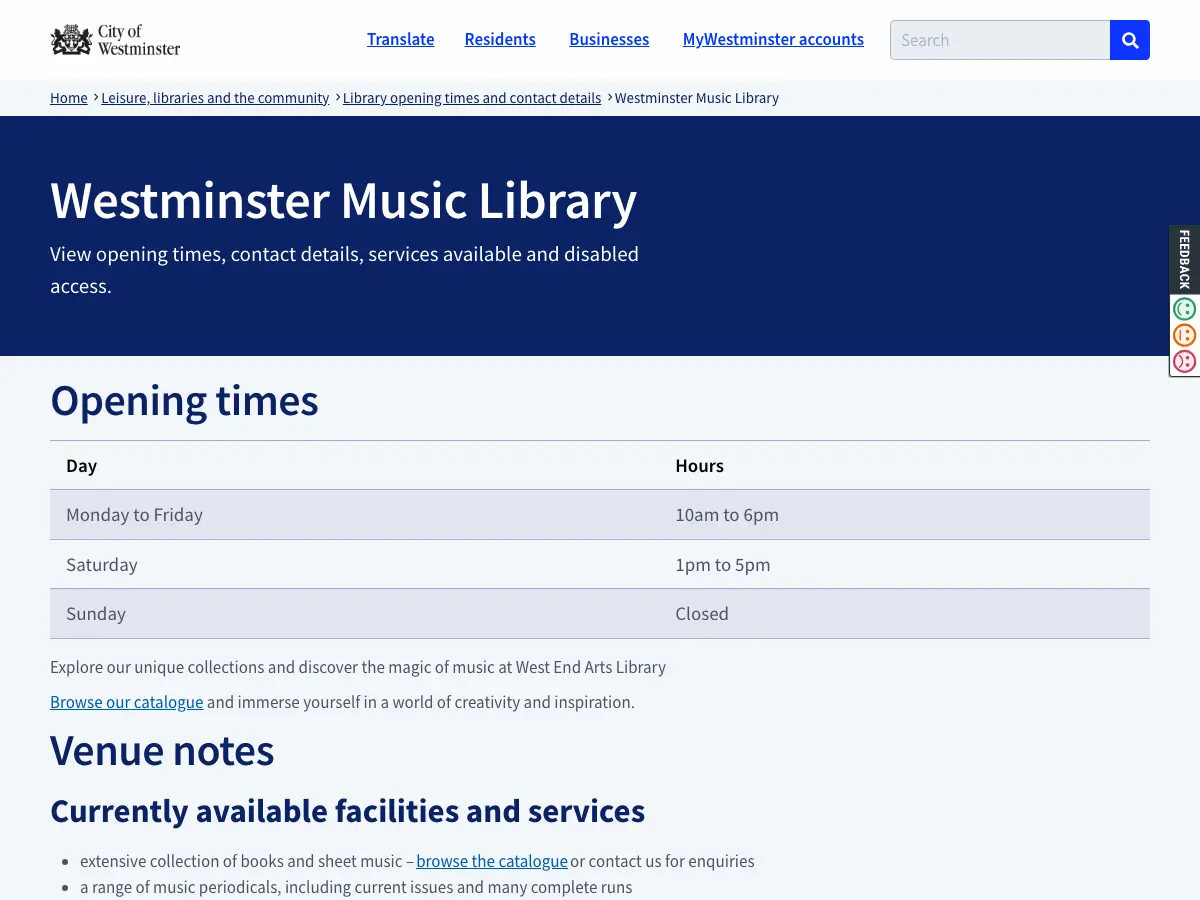
Task: Open Leisure, libraries and the community breadcrumb
Action: pos(215,98)
